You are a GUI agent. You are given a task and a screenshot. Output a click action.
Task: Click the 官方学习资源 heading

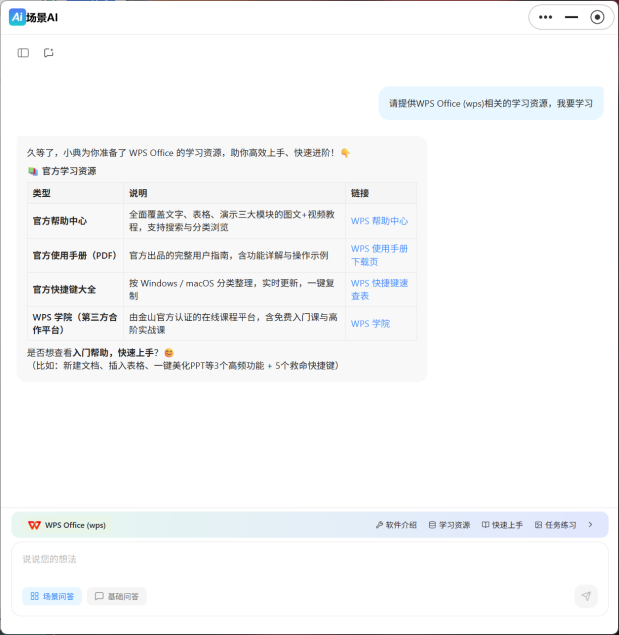(x=62, y=171)
